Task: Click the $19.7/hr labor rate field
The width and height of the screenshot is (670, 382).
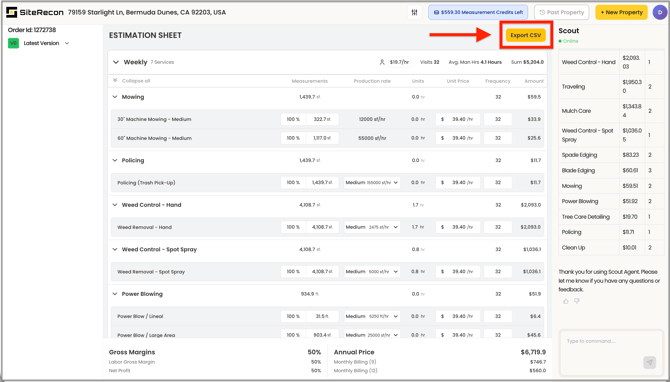Action: [399, 62]
